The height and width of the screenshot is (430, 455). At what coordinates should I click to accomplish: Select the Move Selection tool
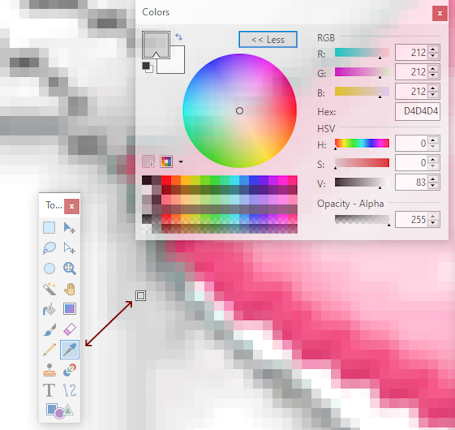pyautogui.click(x=69, y=248)
